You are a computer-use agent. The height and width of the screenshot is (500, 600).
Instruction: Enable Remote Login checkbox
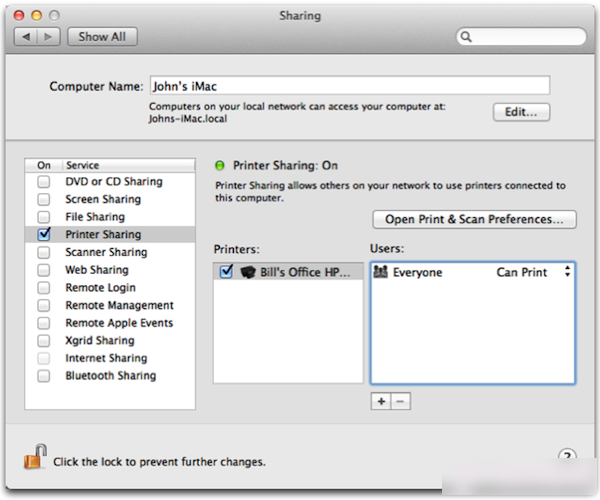tap(44, 287)
